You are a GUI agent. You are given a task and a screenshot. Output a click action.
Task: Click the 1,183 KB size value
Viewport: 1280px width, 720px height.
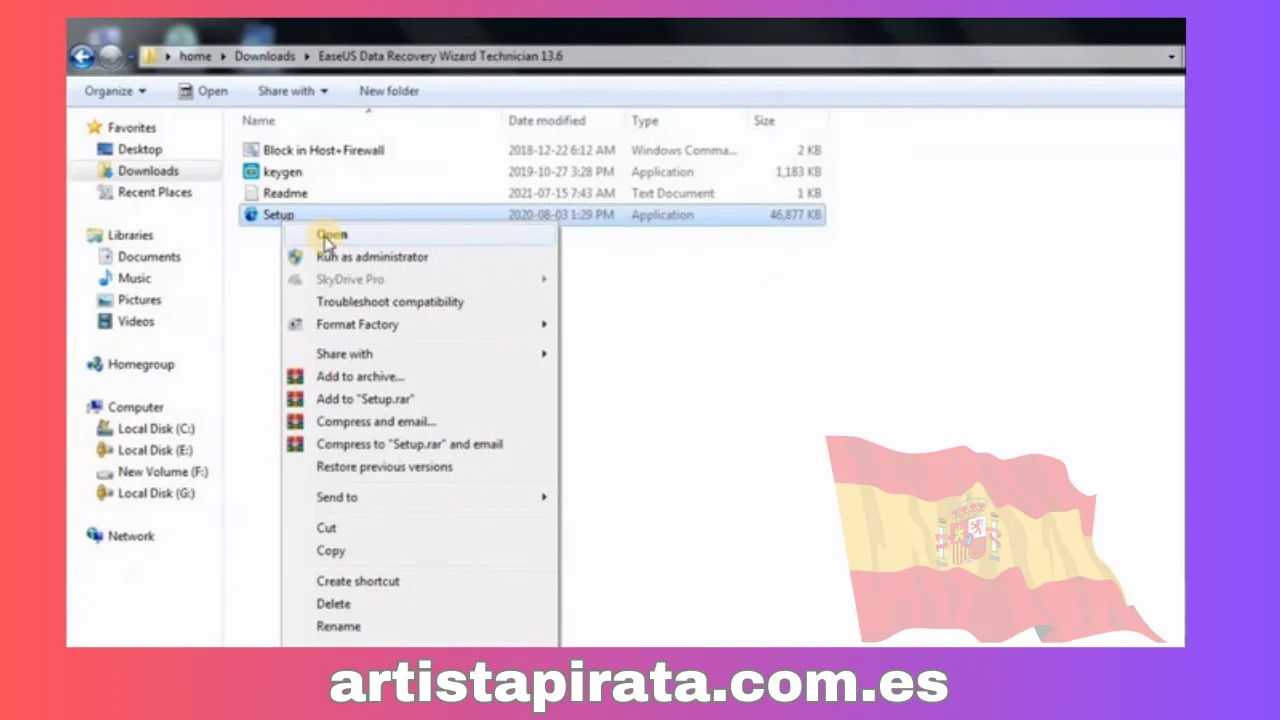[798, 172]
